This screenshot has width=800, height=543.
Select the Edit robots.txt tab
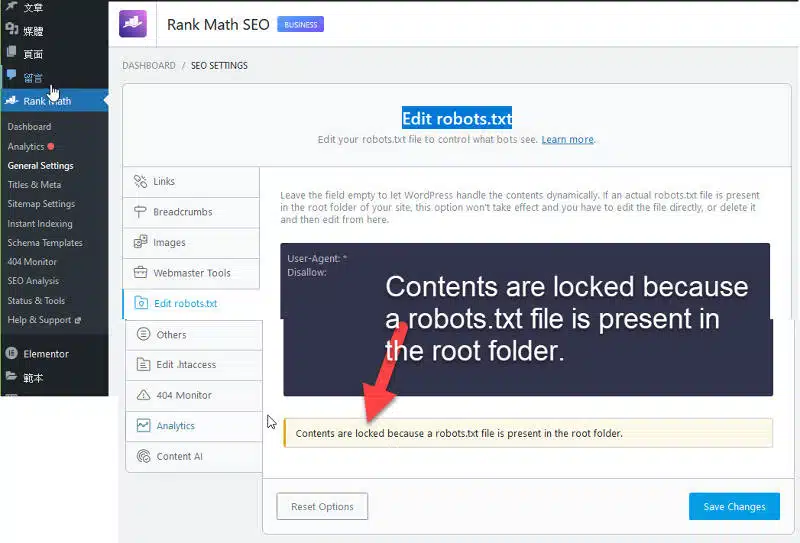(191, 304)
